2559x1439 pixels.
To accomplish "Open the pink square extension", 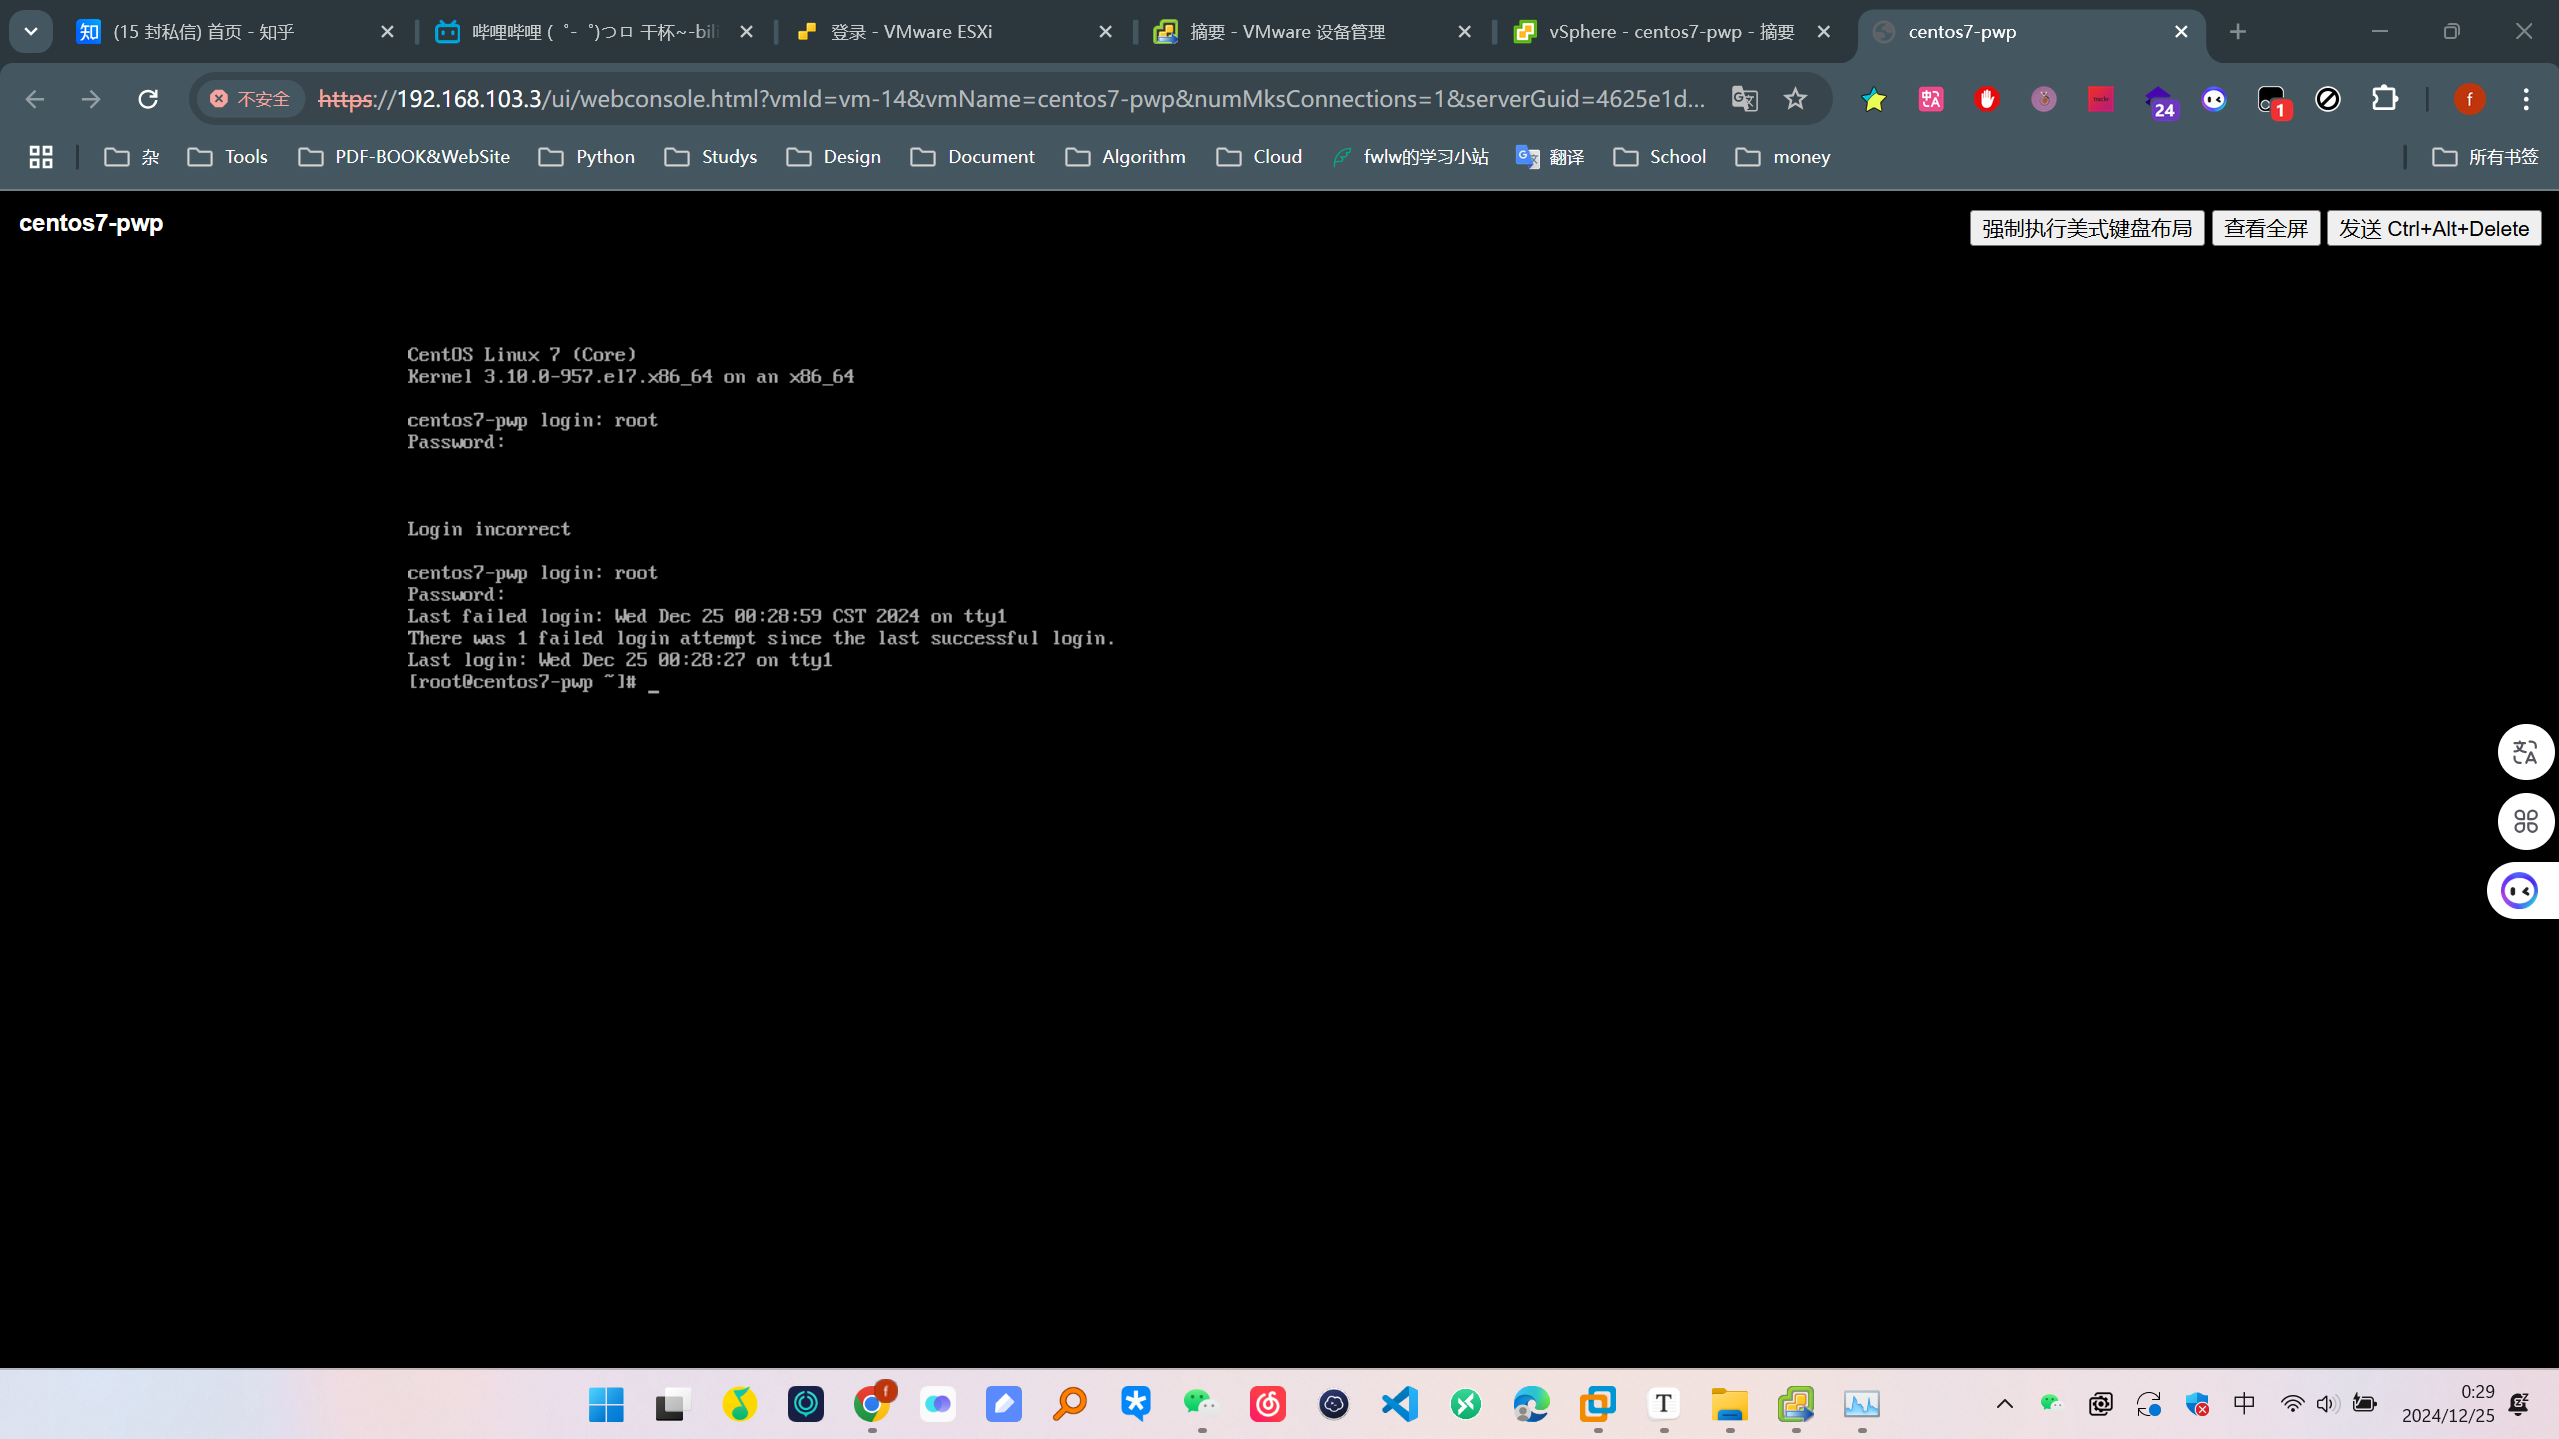I will tap(2100, 99).
